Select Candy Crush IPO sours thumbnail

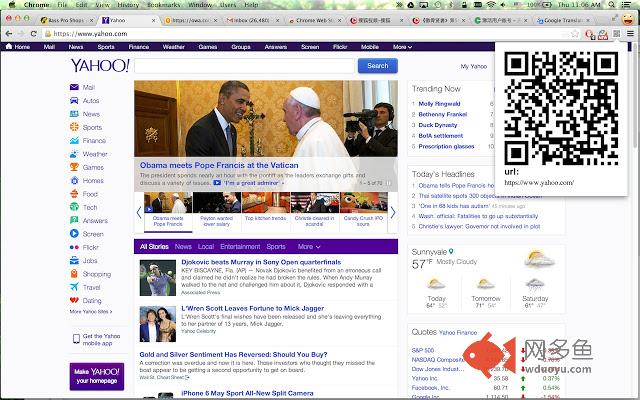tap(363, 209)
